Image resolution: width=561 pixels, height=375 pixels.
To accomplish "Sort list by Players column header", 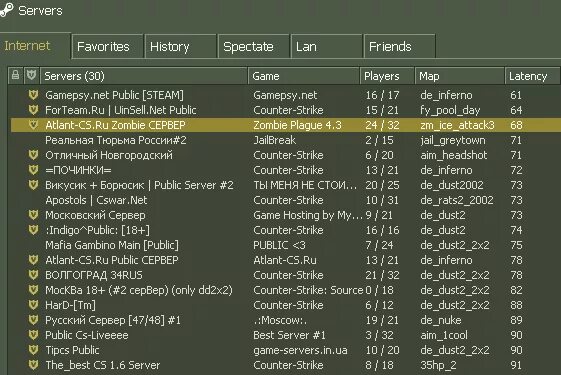I will point(387,76).
